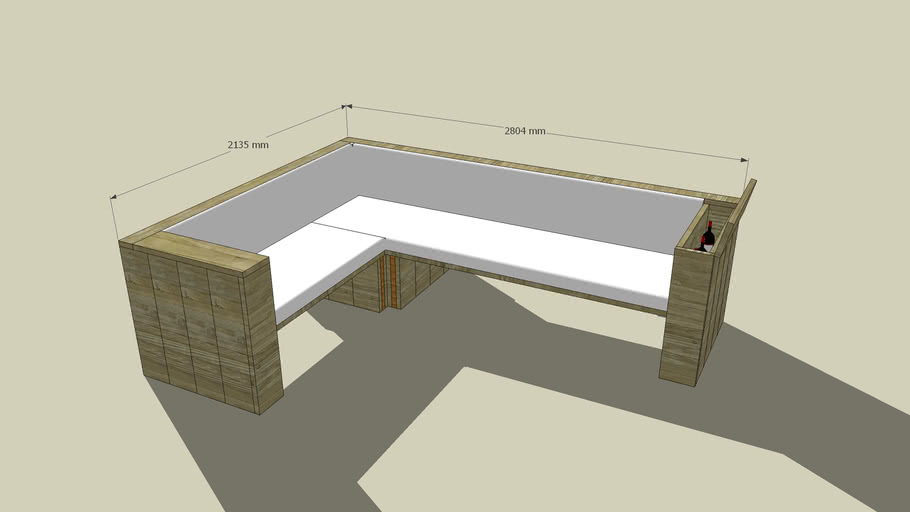Click the left end arrow of 2135 mm dimension

[x=112, y=197]
